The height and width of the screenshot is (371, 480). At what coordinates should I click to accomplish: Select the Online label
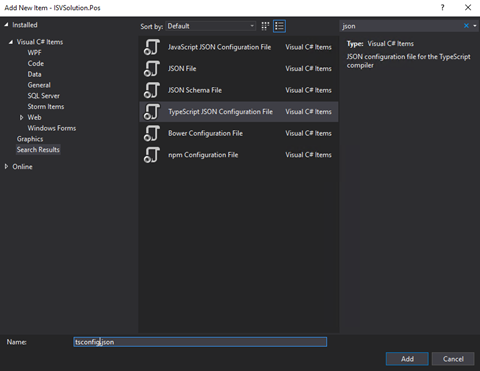coord(22,167)
